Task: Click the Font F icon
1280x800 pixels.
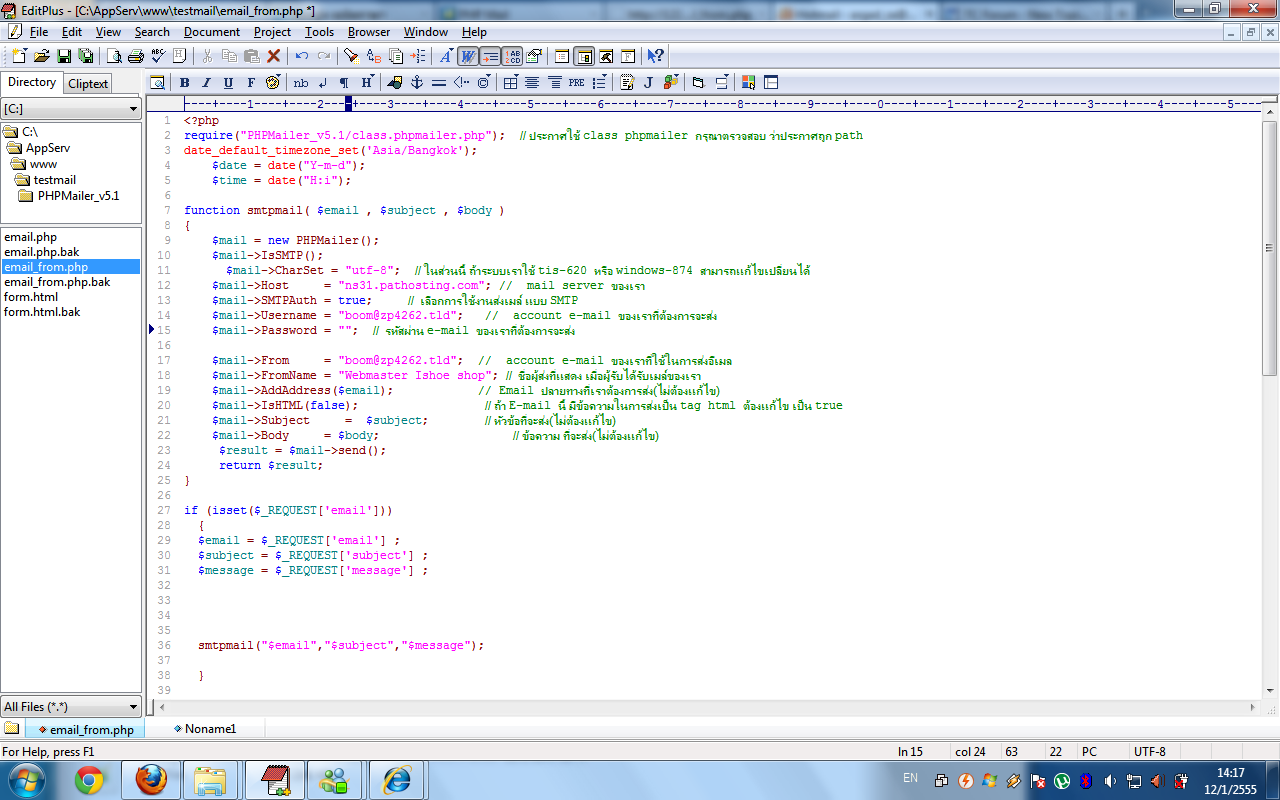Action: pyautogui.click(x=251, y=82)
